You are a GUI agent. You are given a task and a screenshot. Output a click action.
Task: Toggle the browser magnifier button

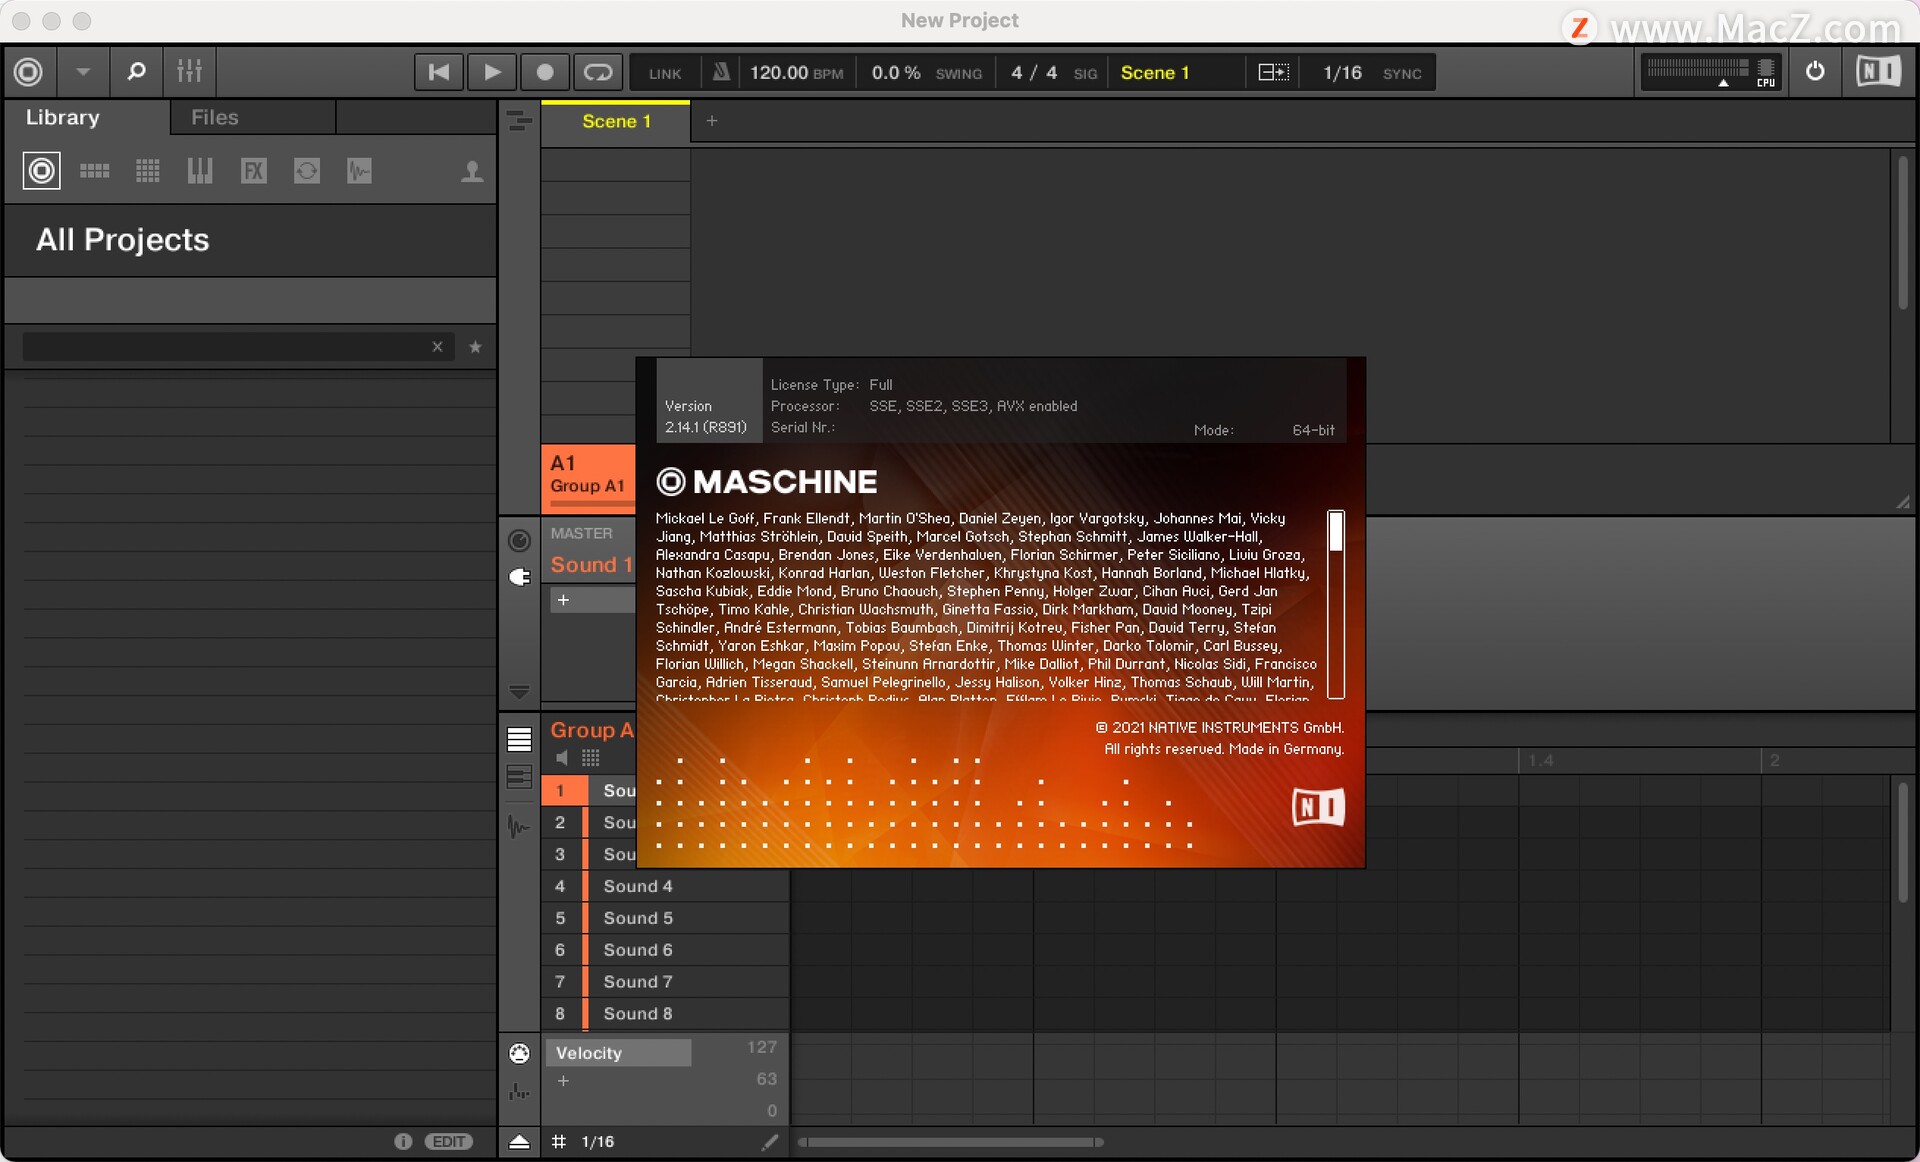coord(136,72)
